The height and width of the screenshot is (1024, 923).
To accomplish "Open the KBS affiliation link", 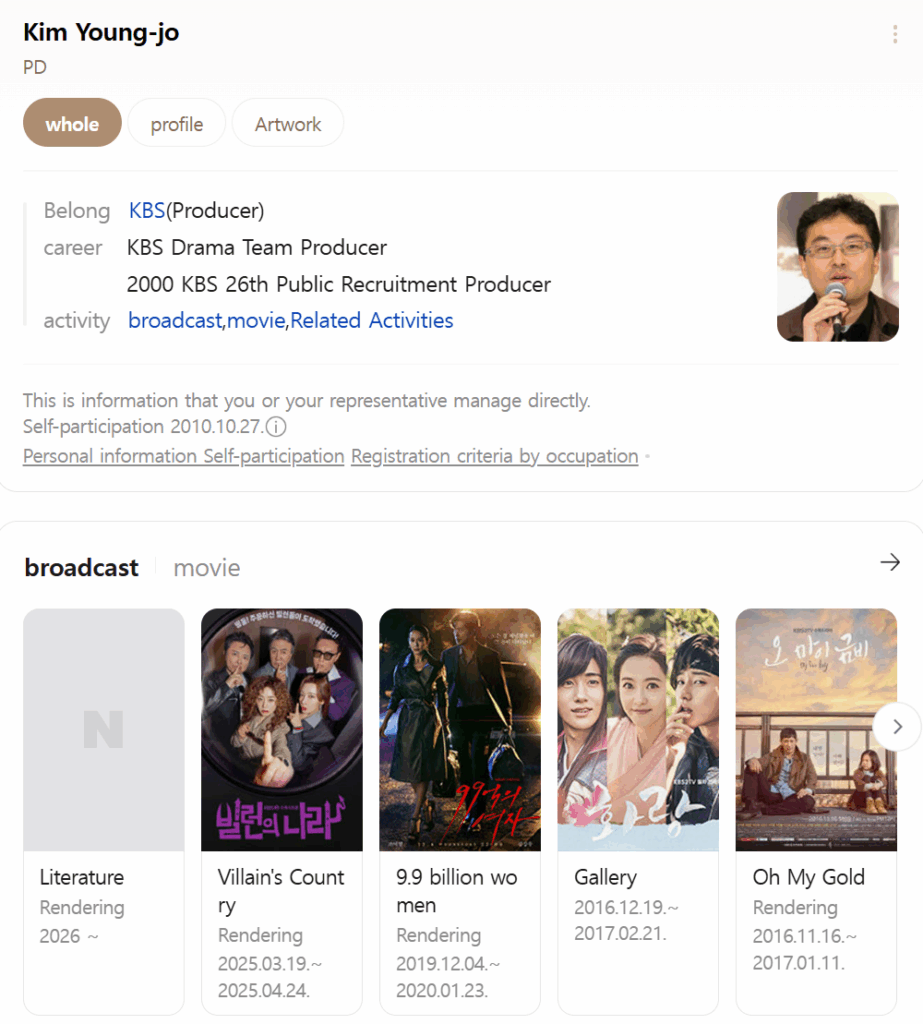I will [x=147, y=211].
